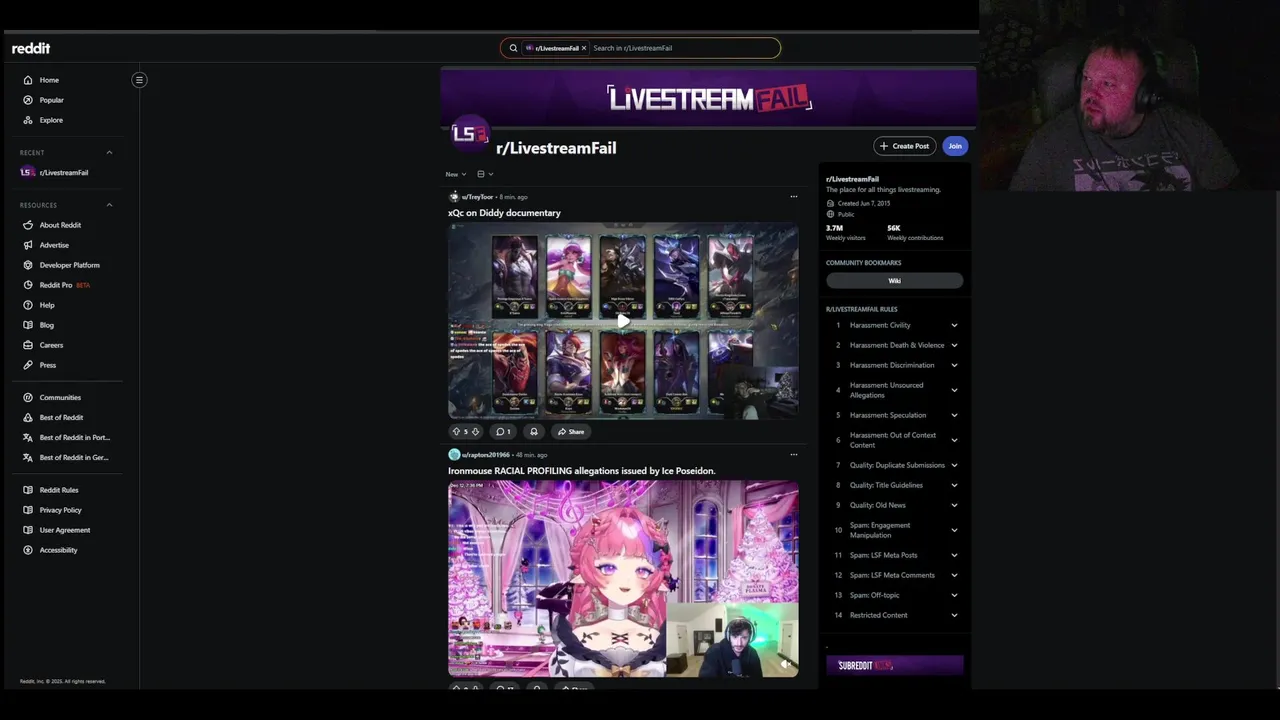The image size is (1280, 720).
Task: Expand rule 5 Harassment: Speculation
Action: click(x=954, y=415)
